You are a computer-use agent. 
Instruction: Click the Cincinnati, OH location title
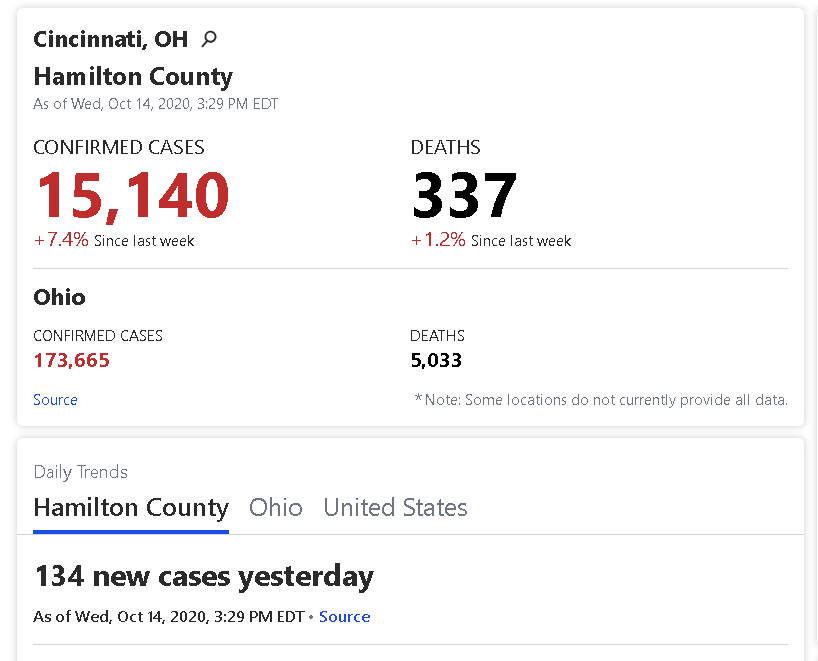coord(111,39)
